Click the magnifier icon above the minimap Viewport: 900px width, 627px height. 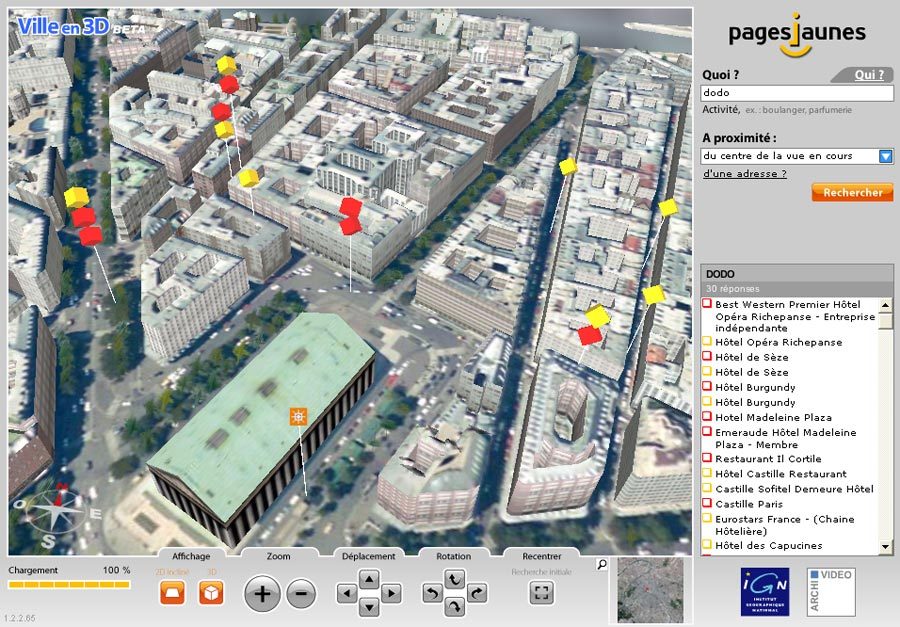tap(602, 565)
